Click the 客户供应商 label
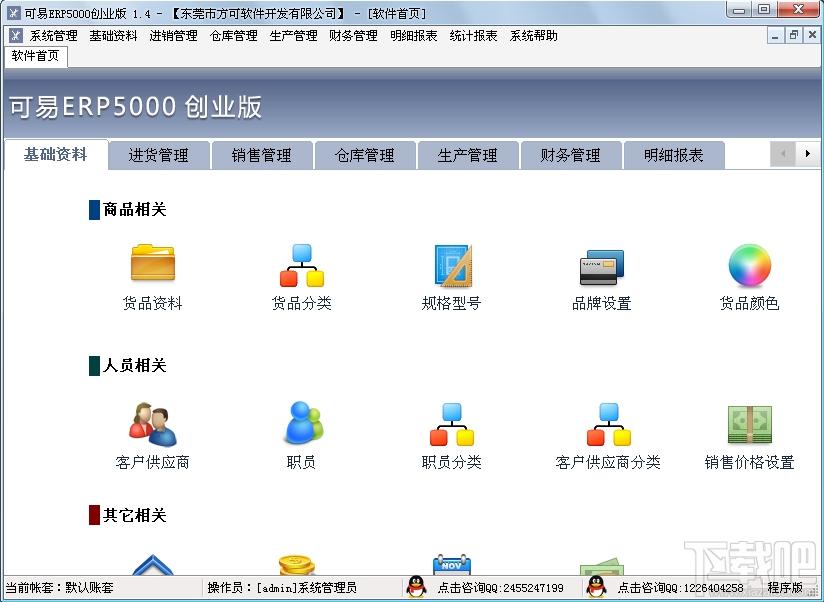 coord(152,462)
